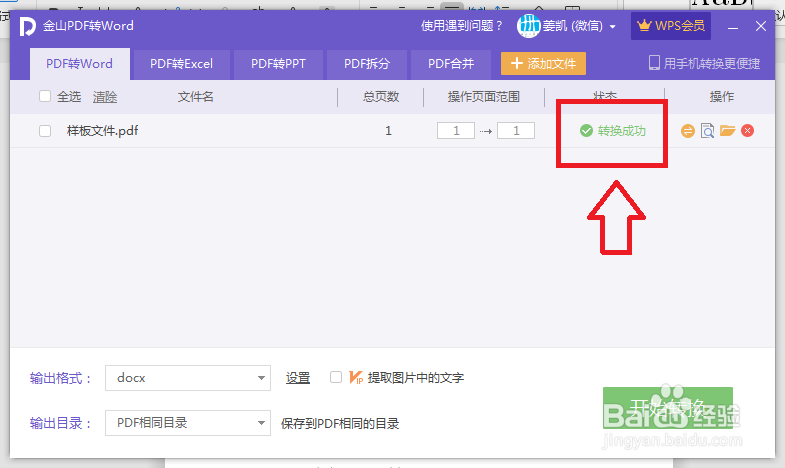Click the start page range field
This screenshot has height=468, width=785.
[456, 131]
